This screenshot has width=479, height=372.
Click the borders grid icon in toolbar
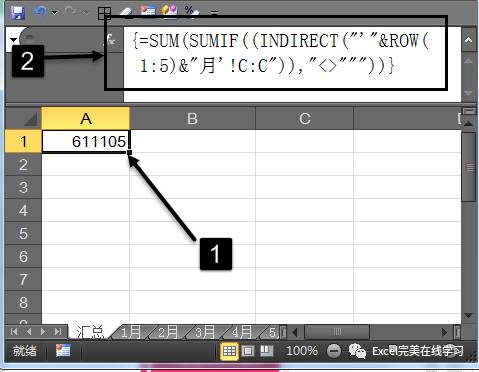point(104,14)
